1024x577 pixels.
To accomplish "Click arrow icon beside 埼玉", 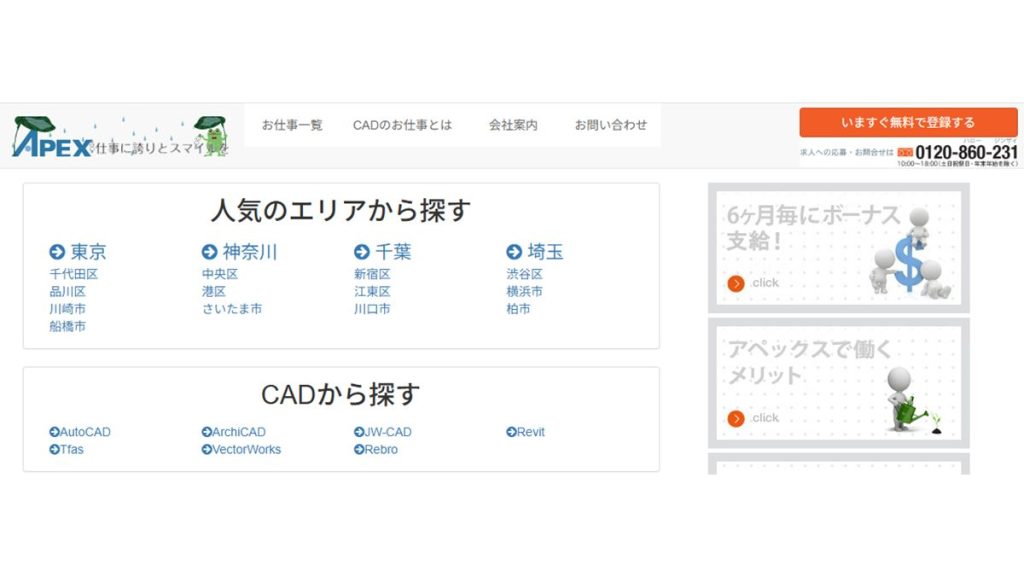I will click(514, 252).
